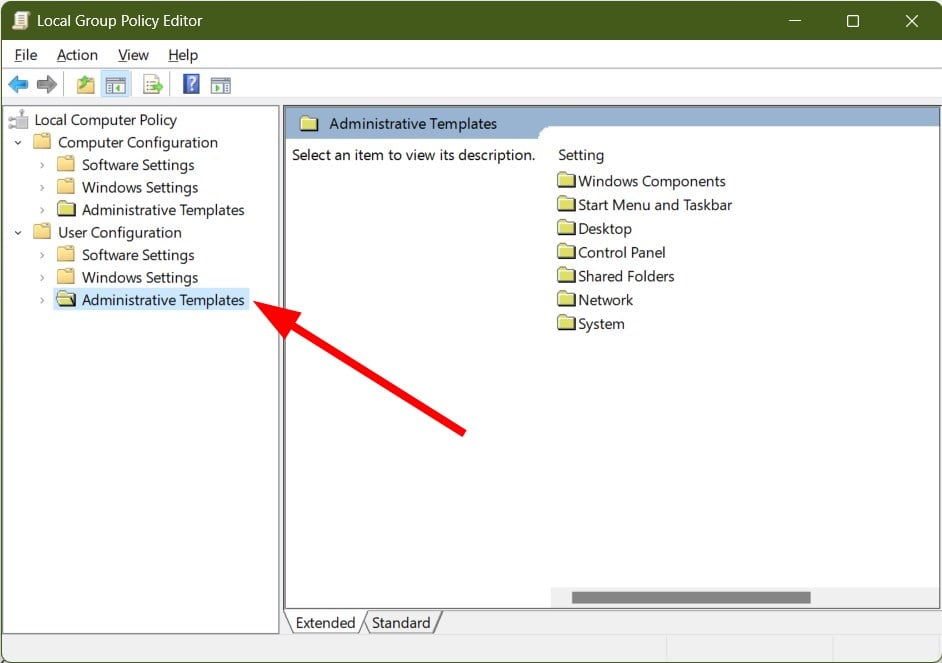Select User Configuration tree label
942x663 pixels.
pyautogui.click(x=120, y=232)
